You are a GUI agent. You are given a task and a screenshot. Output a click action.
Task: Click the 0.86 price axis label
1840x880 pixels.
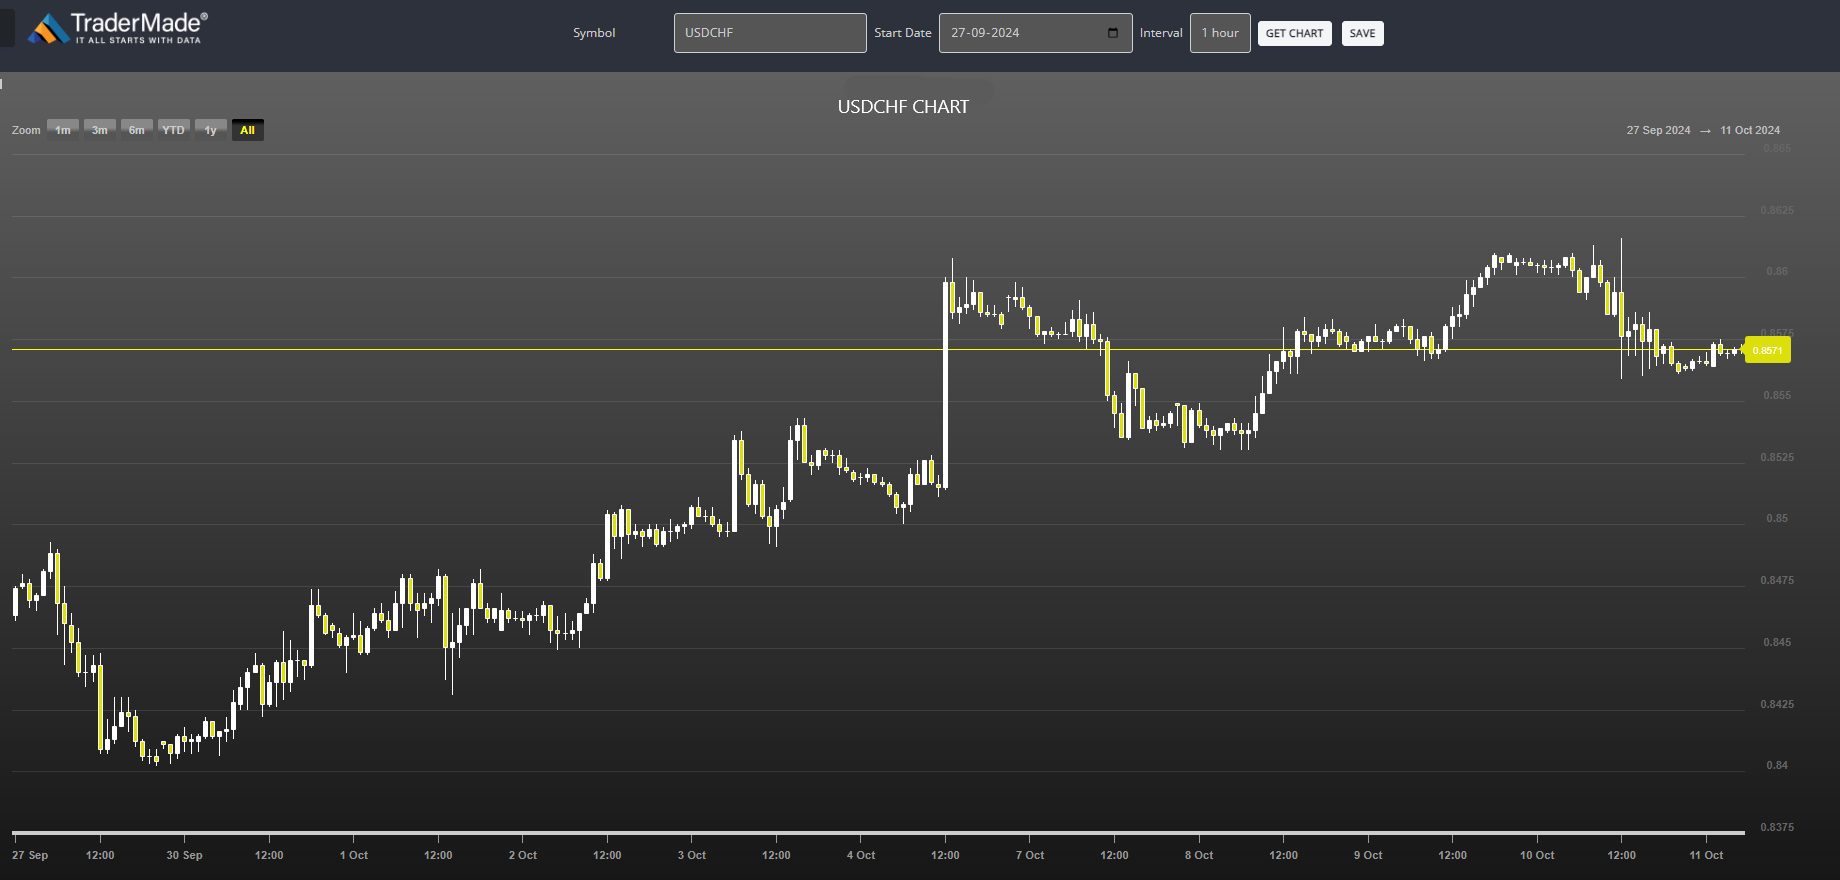(1777, 271)
